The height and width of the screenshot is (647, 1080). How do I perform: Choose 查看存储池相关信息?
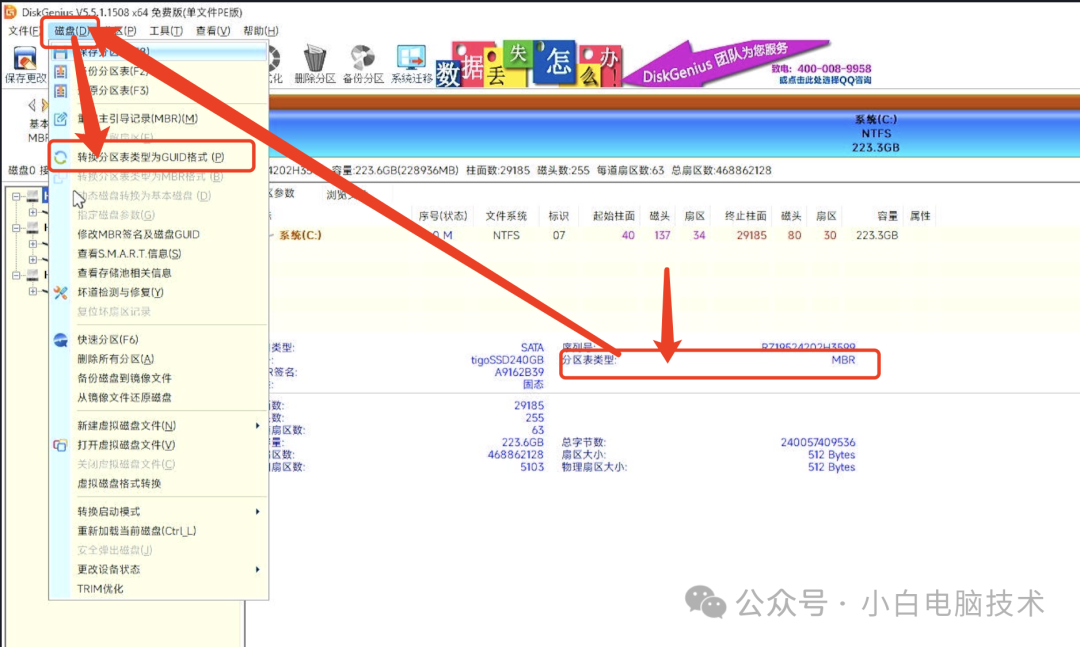pos(124,273)
